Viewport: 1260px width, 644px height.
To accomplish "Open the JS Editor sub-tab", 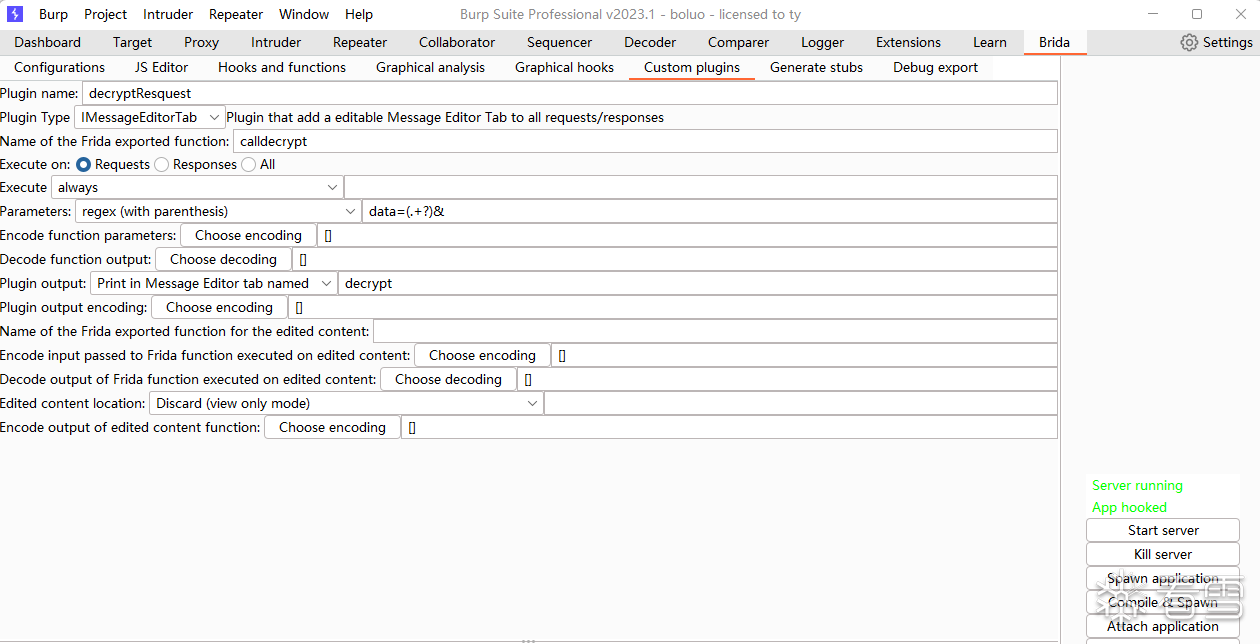I will (x=162, y=67).
